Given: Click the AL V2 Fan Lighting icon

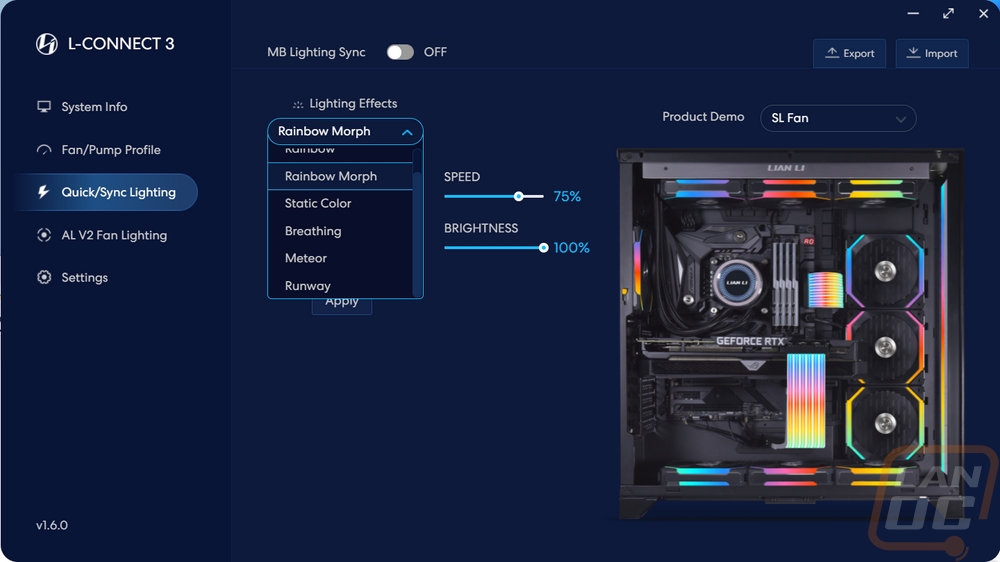Looking at the screenshot, I should (43, 235).
